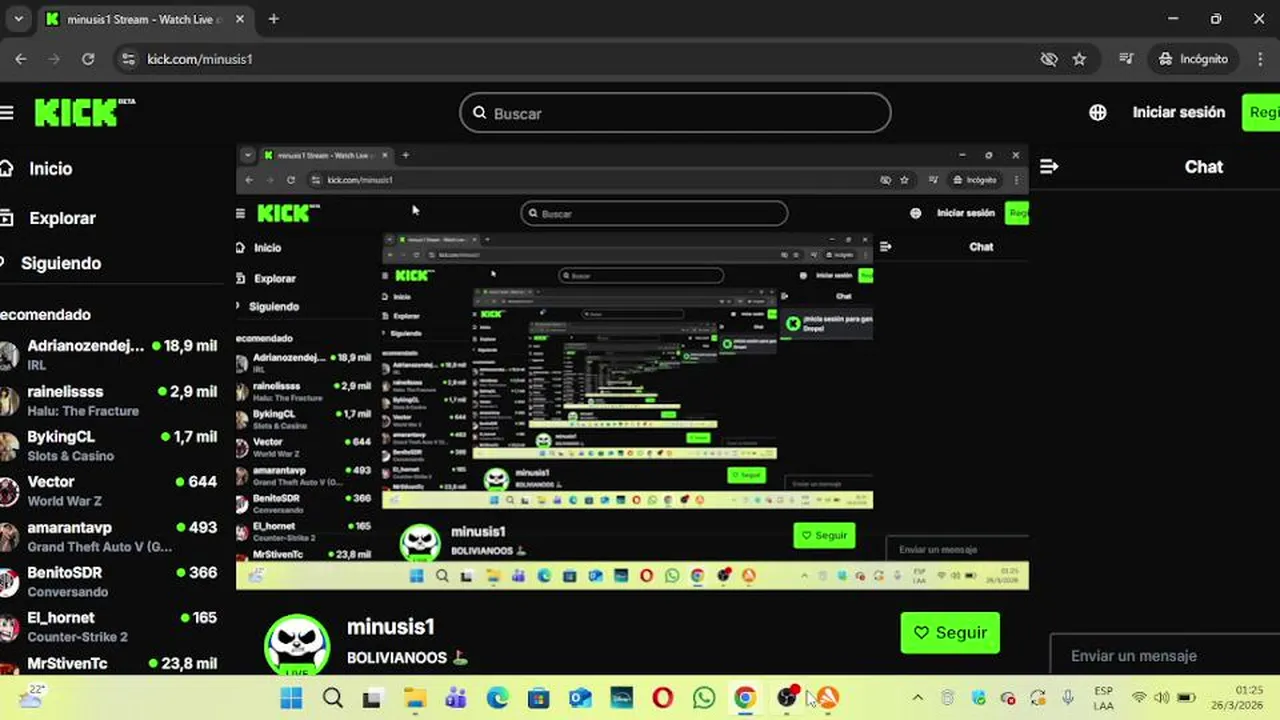Open BenitoSDR channel avatar
Screen dimensions: 1280x720
pos(8,582)
